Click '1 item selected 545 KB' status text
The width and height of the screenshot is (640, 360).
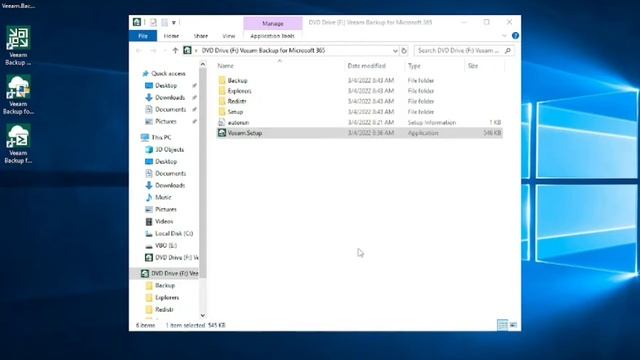pyautogui.click(x=196, y=325)
